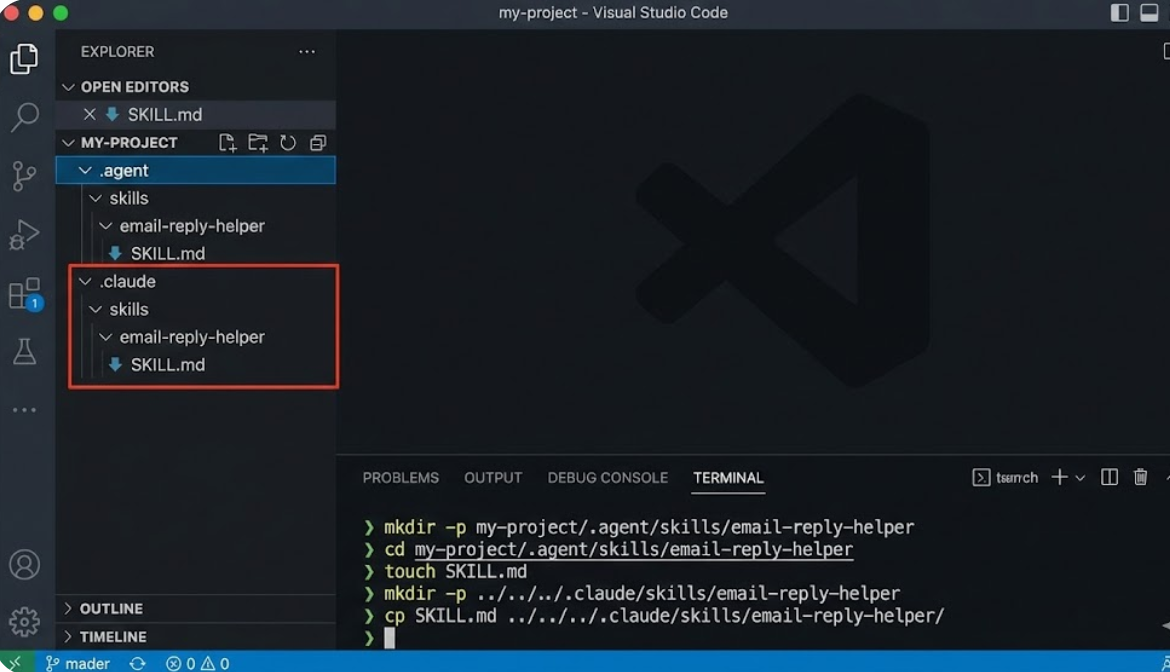Image resolution: width=1170 pixels, height=672 pixels.
Task: Collapse all folders in explorer
Action: (x=318, y=143)
